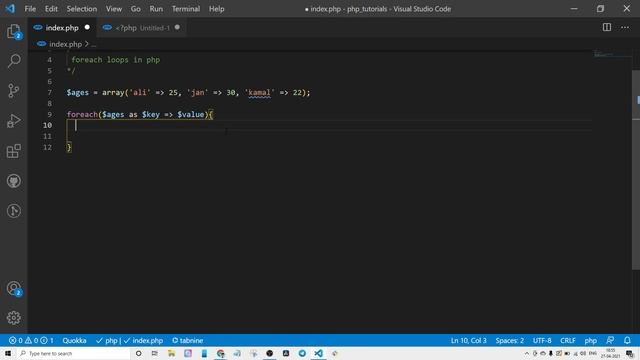This screenshot has width=640, height=360.
Task: Change language mode via php
Action: [x=591, y=340]
